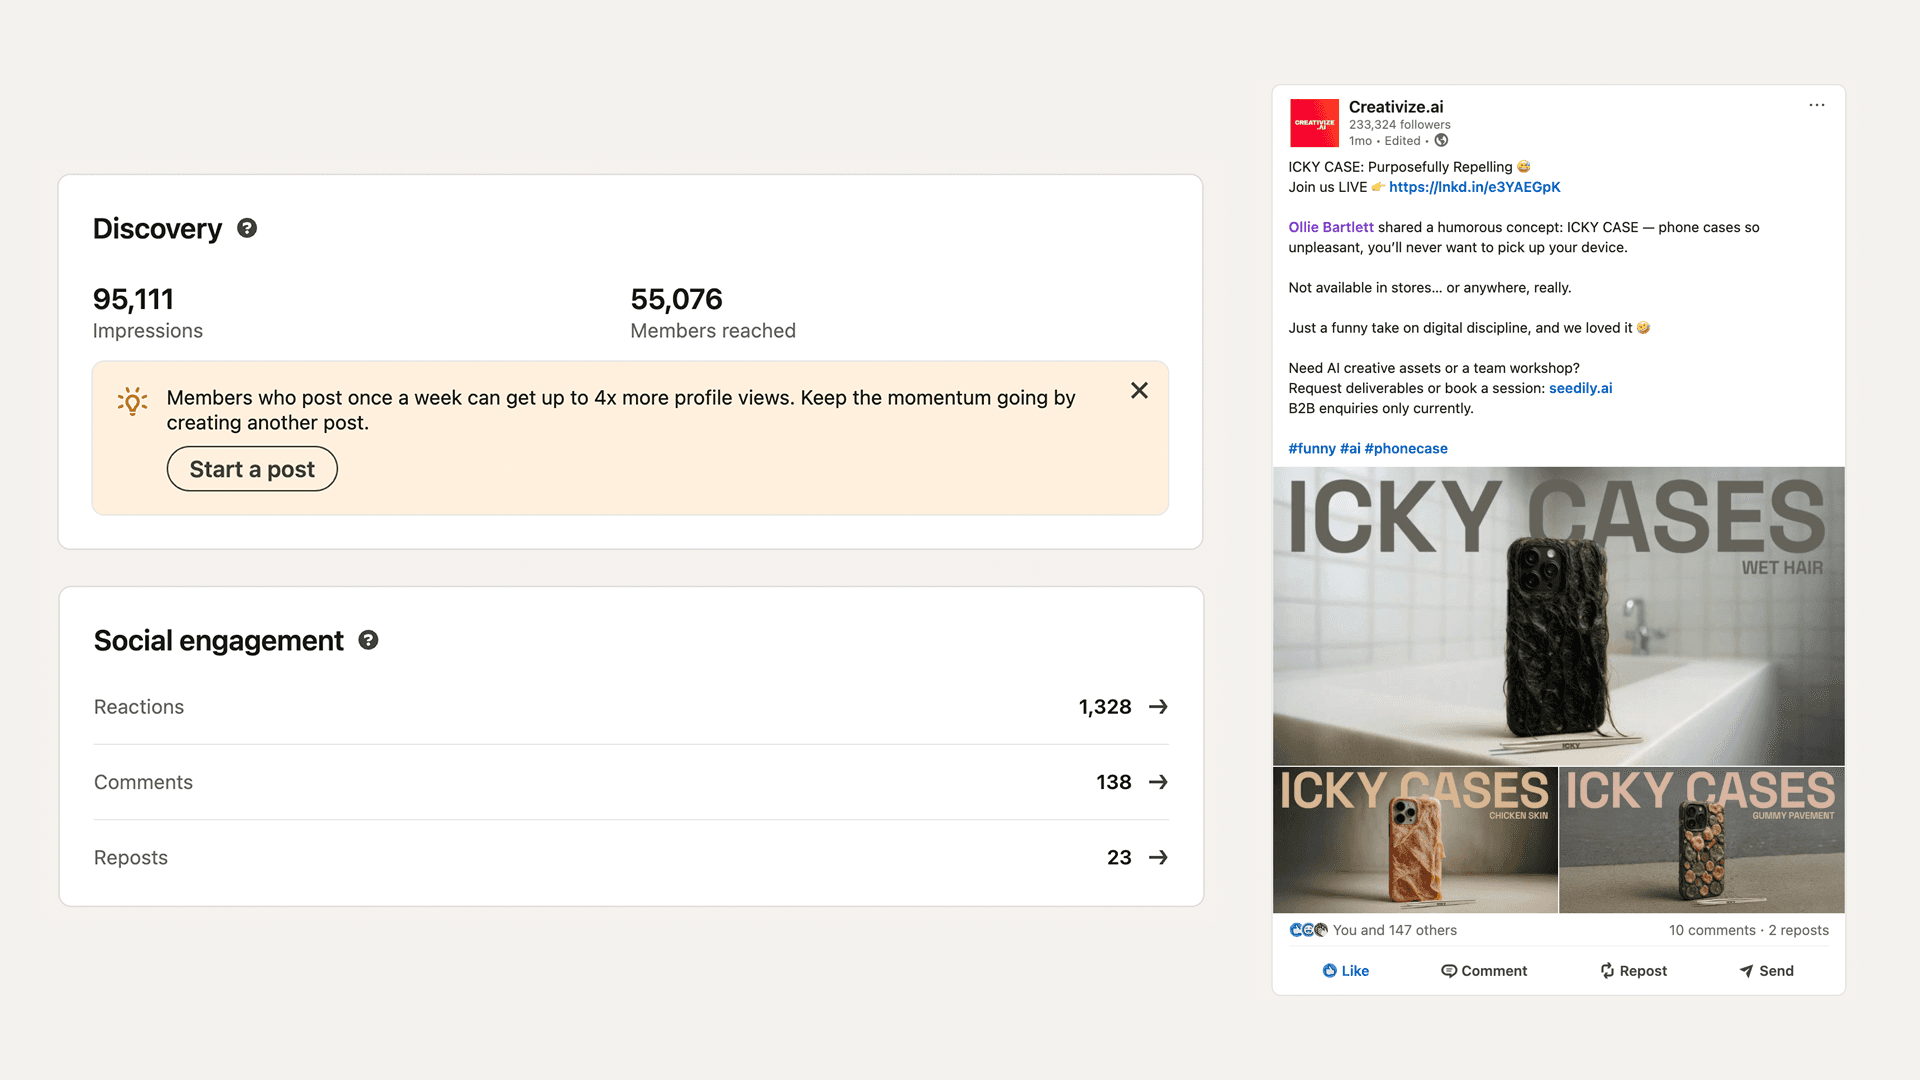Image resolution: width=1920 pixels, height=1080 pixels.
Task: Open Reactions details arrow
Action: pos(1158,707)
